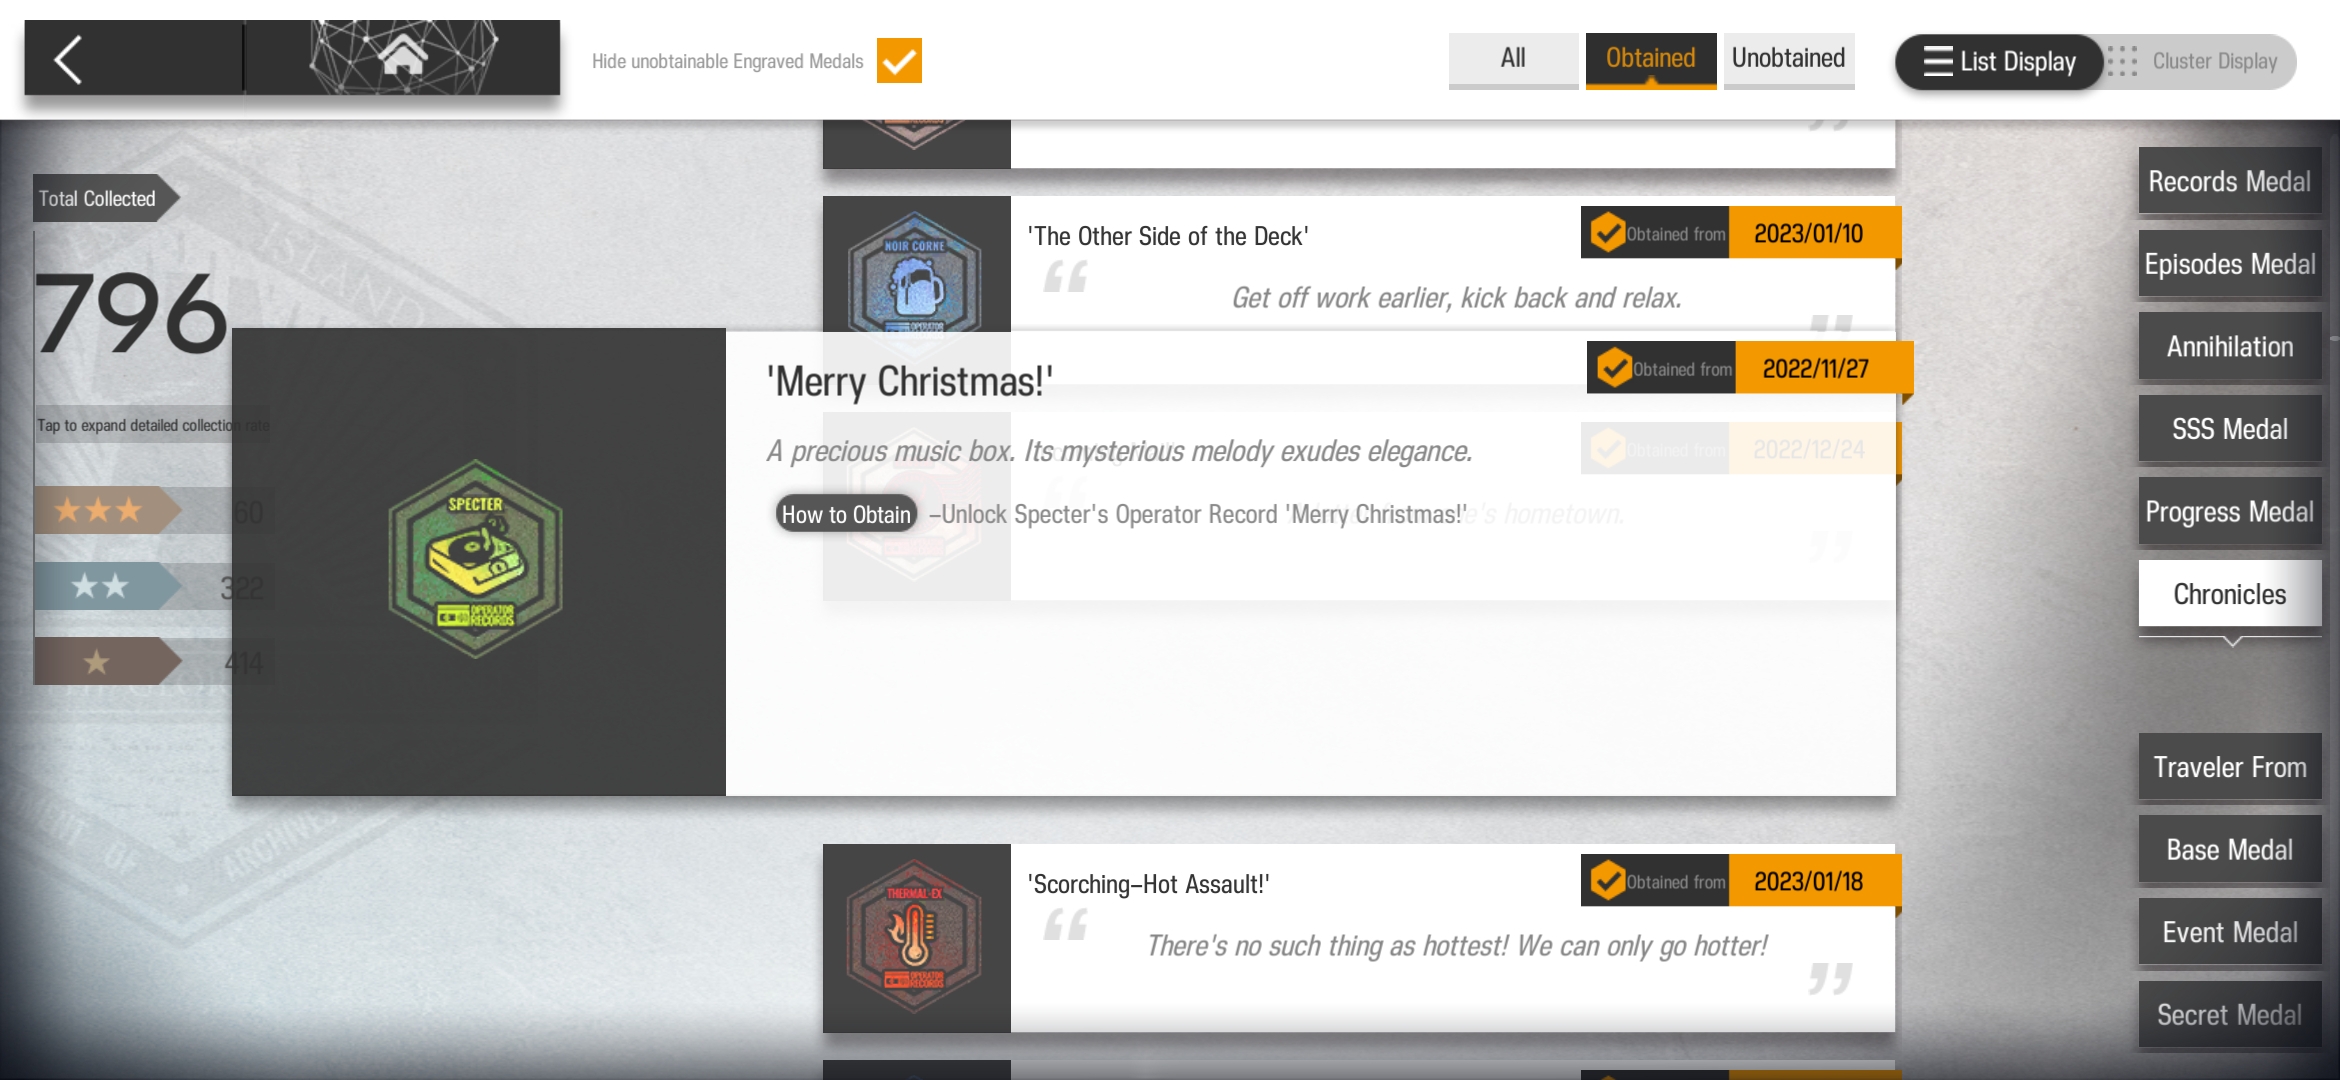
Task: Select the one-star medal count row
Action: 153,661
